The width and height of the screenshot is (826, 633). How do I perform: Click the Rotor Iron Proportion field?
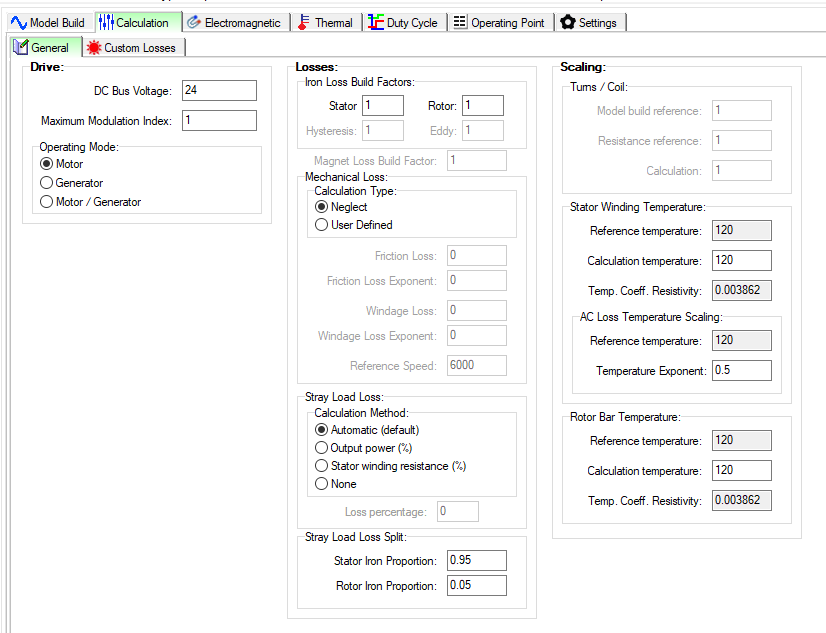(477, 585)
